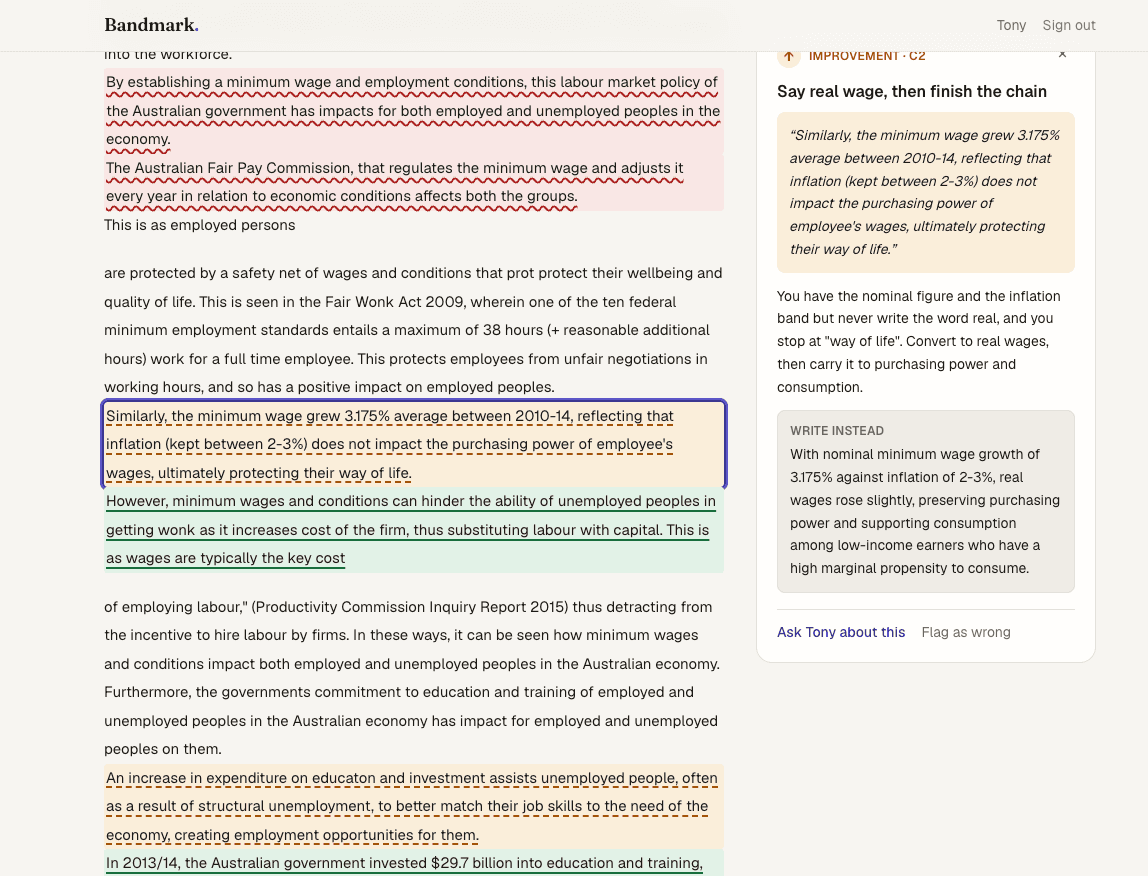Click the quoted excerpt in the feedback card
The width and height of the screenshot is (1148, 876).
925,192
